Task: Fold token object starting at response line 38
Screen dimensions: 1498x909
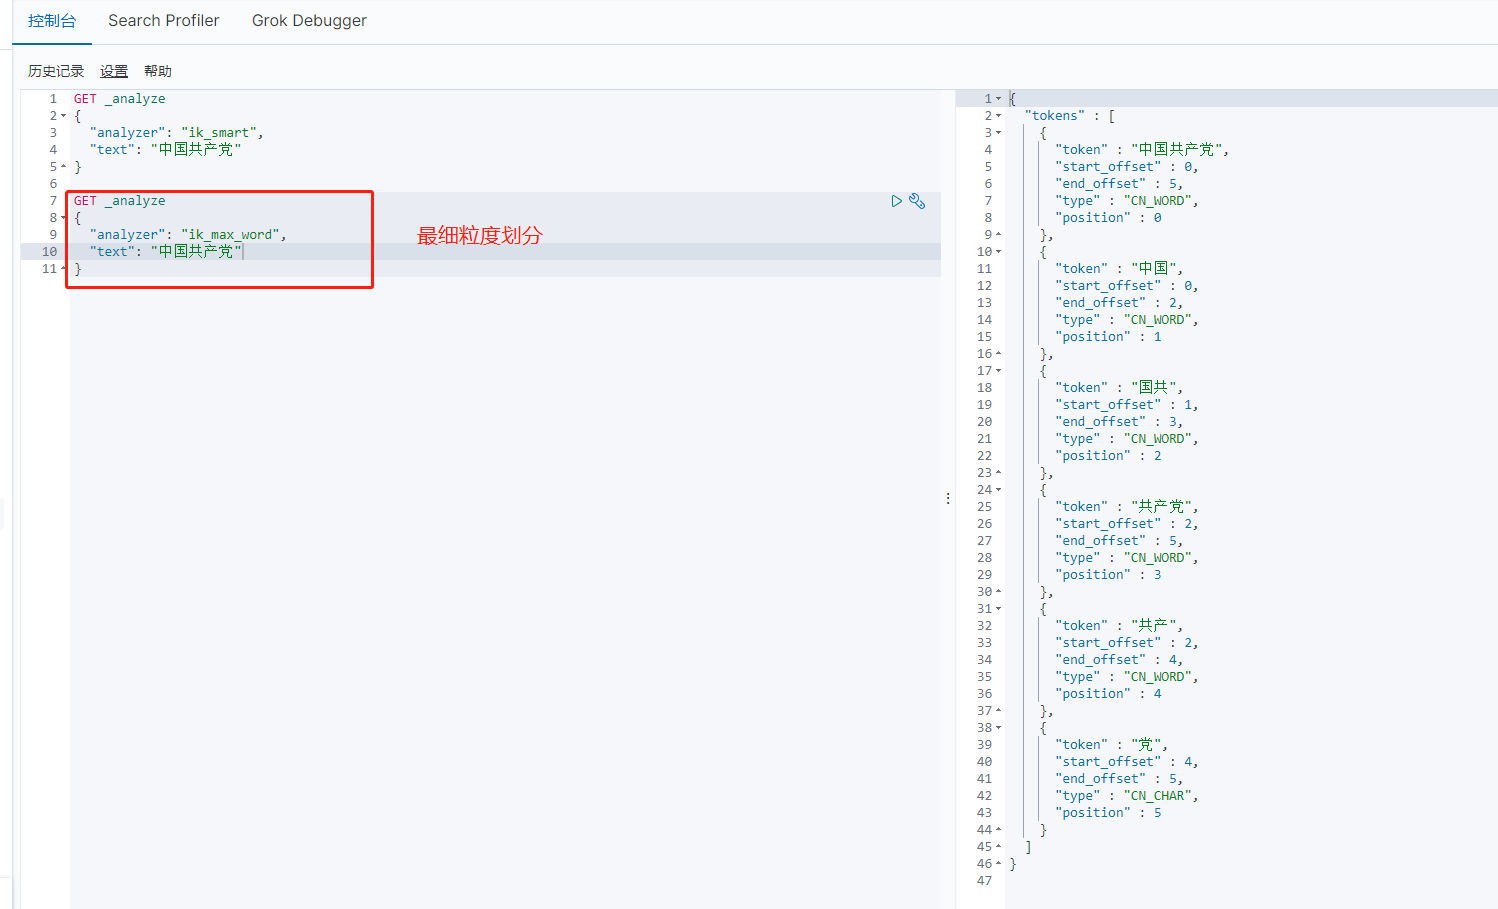Action: tap(998, 728)
